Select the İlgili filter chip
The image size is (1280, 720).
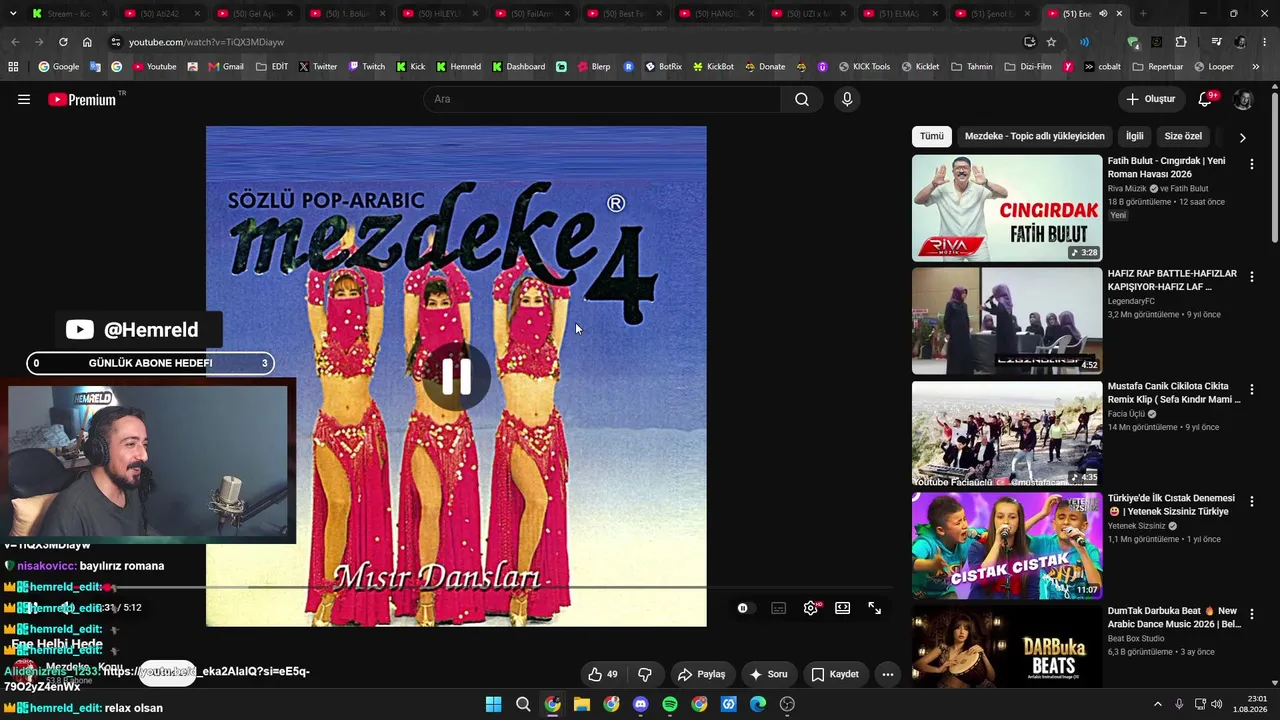pyautogui.click(x=1135, y=136)
